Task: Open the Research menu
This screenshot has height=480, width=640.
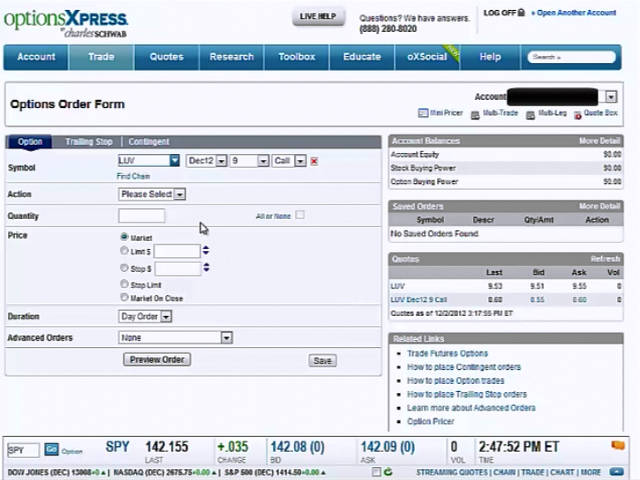Action: click(231, 57)
